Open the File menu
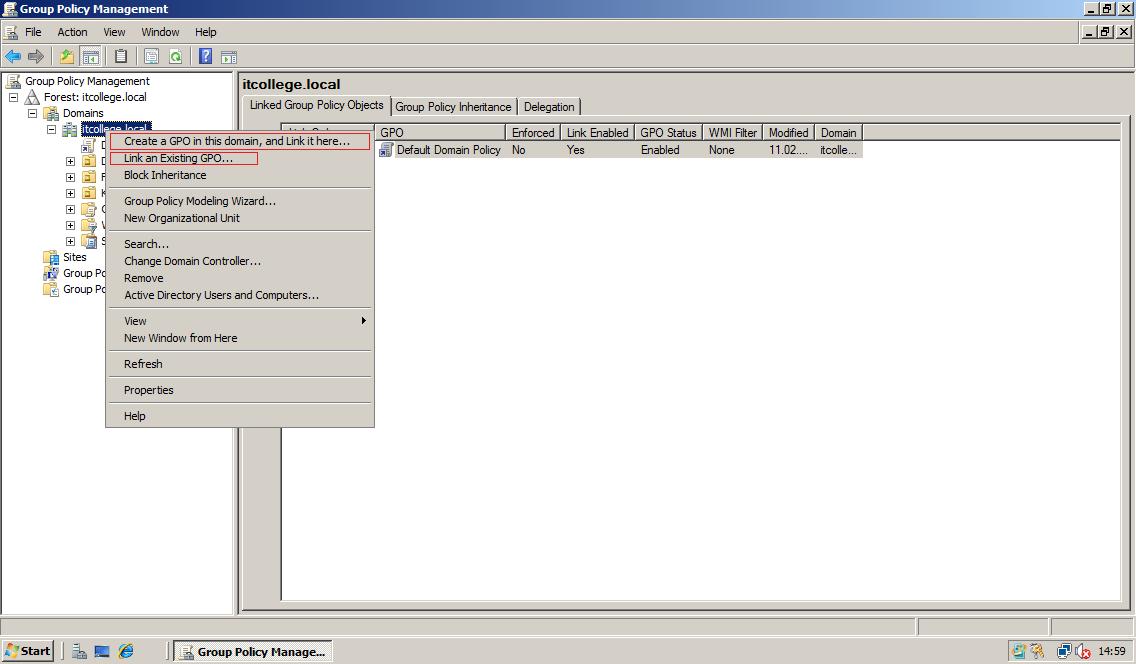The image size is (1136, 664). [x=33, y=32]
